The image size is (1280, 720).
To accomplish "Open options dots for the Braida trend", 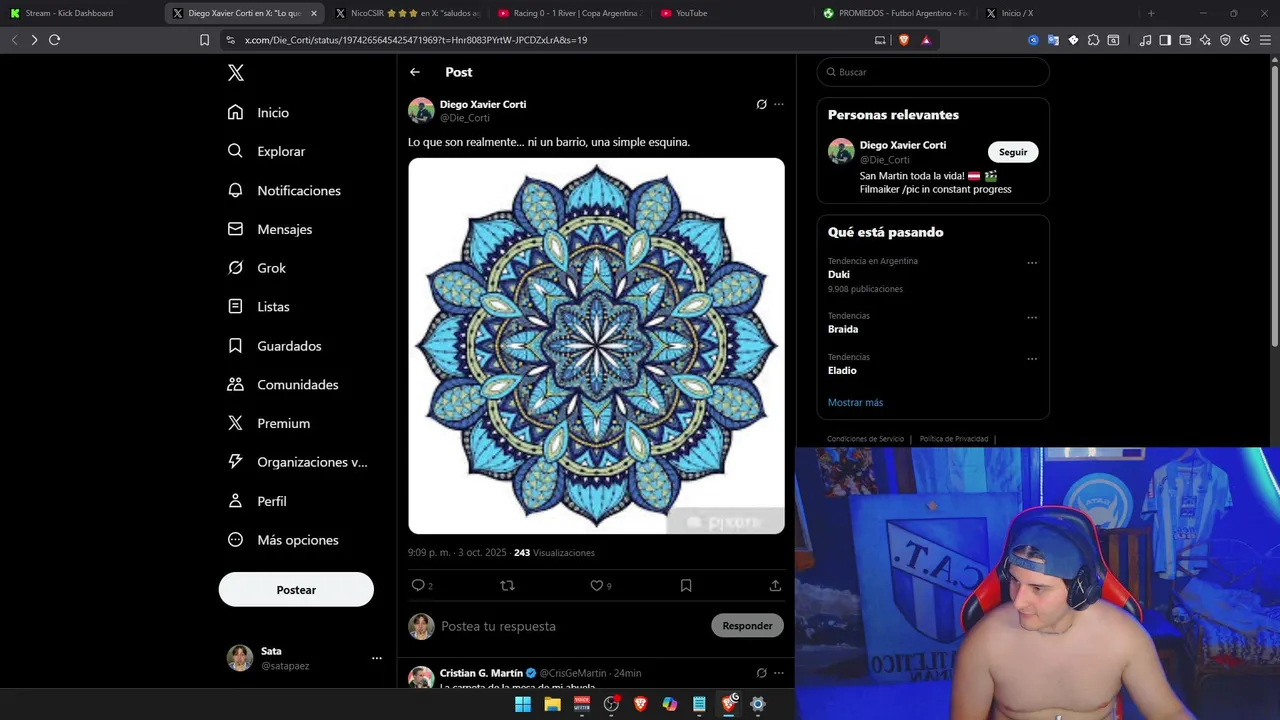I will pyautogui.click(x=1032, y=318).
